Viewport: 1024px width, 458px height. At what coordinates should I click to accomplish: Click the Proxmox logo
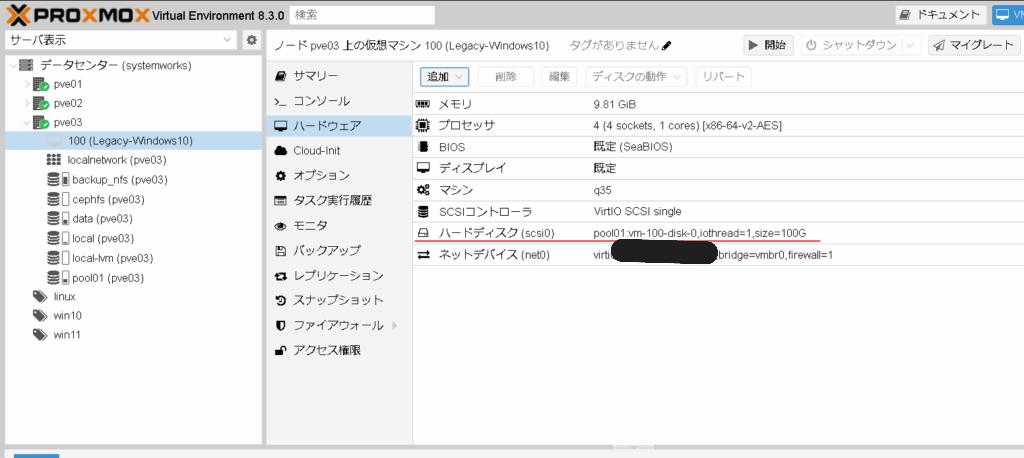pos(77,14)
